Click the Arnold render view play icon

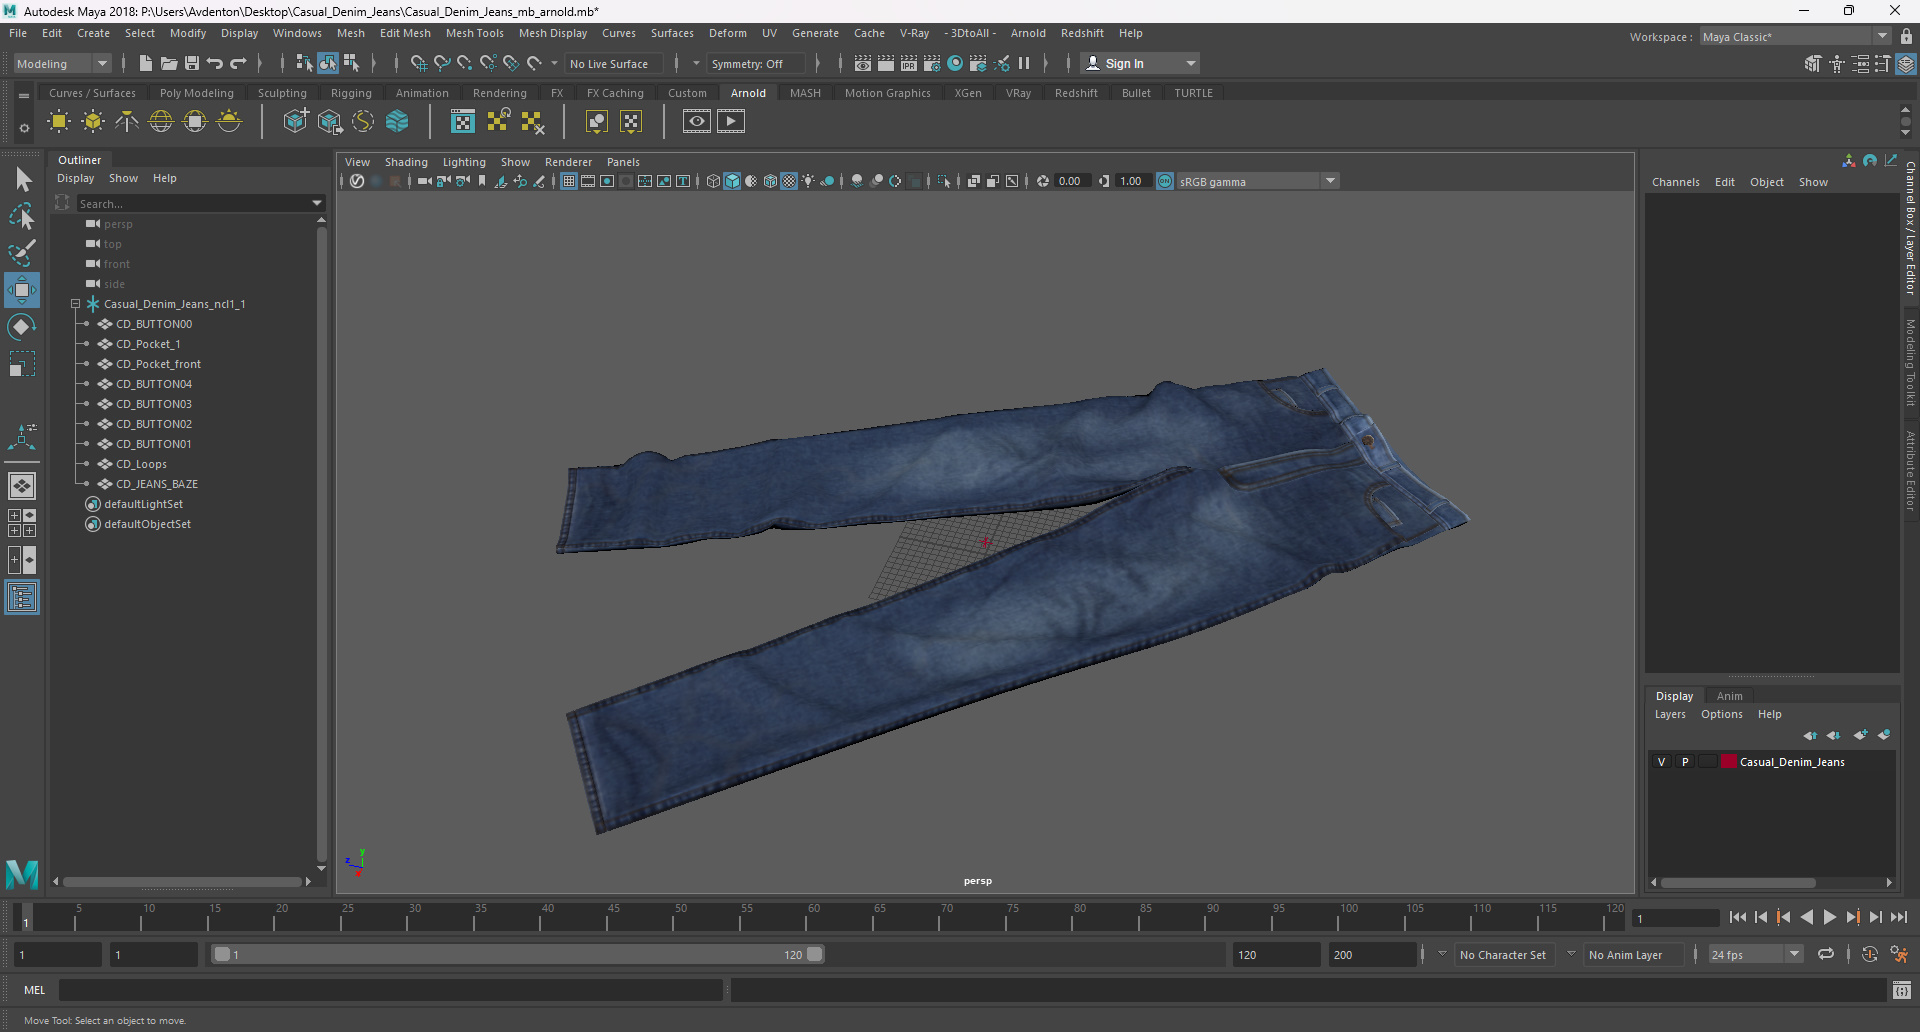(x=731, y=122)
